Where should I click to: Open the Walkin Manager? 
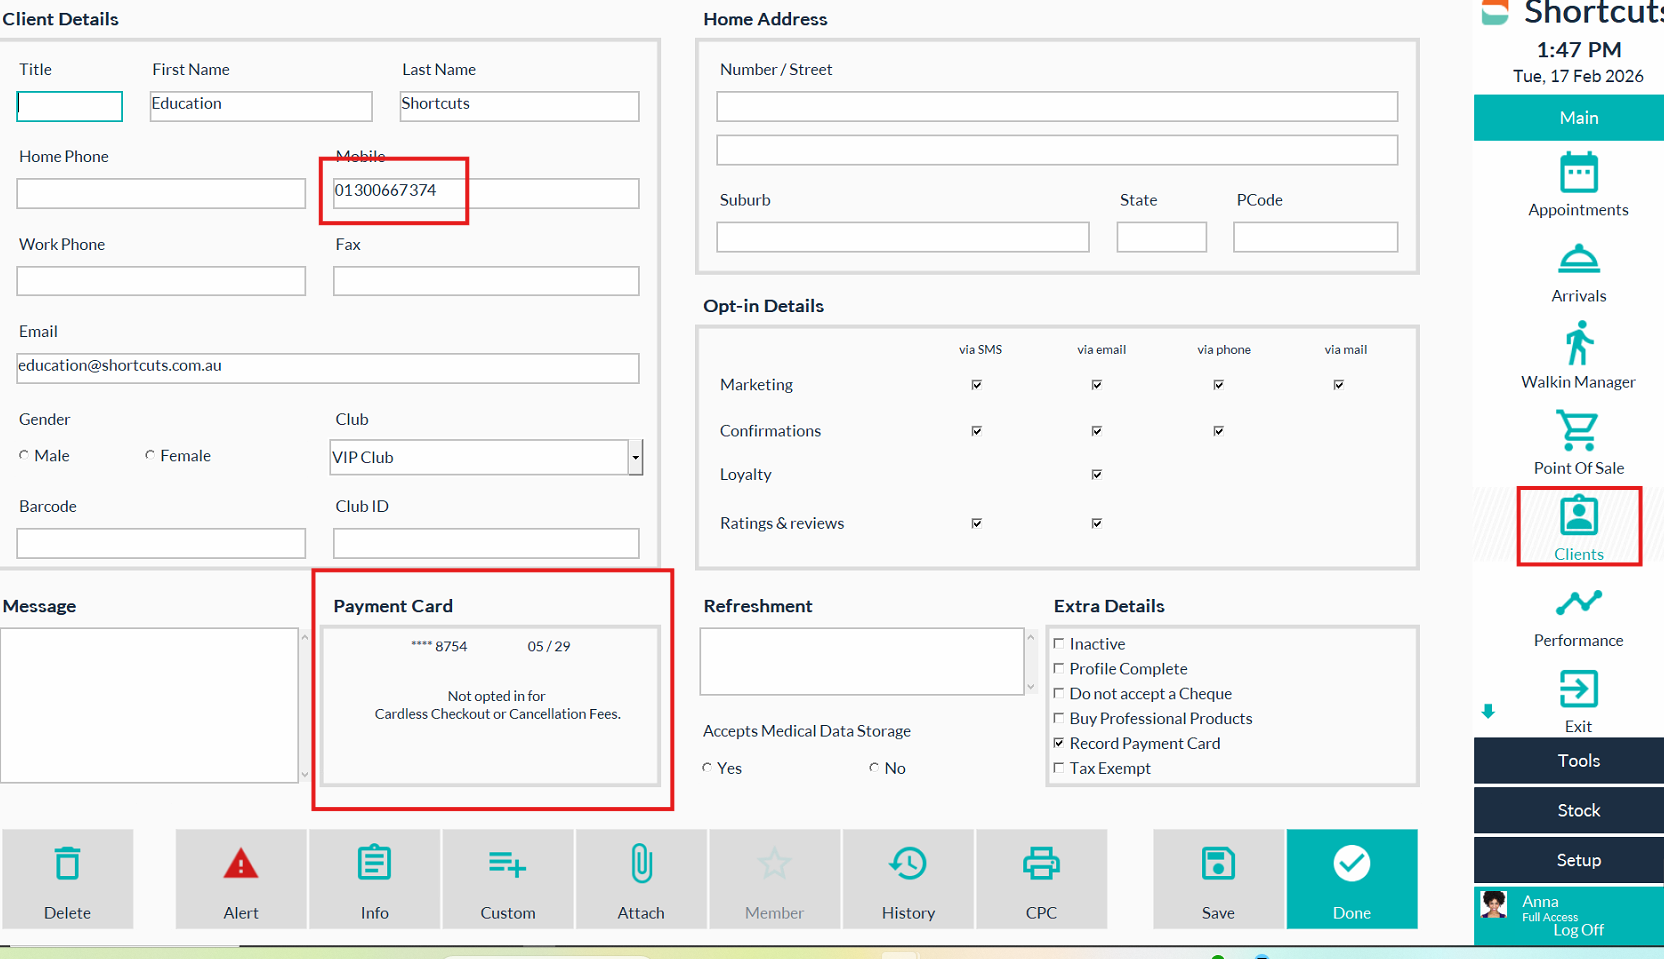click(1578, 346)
